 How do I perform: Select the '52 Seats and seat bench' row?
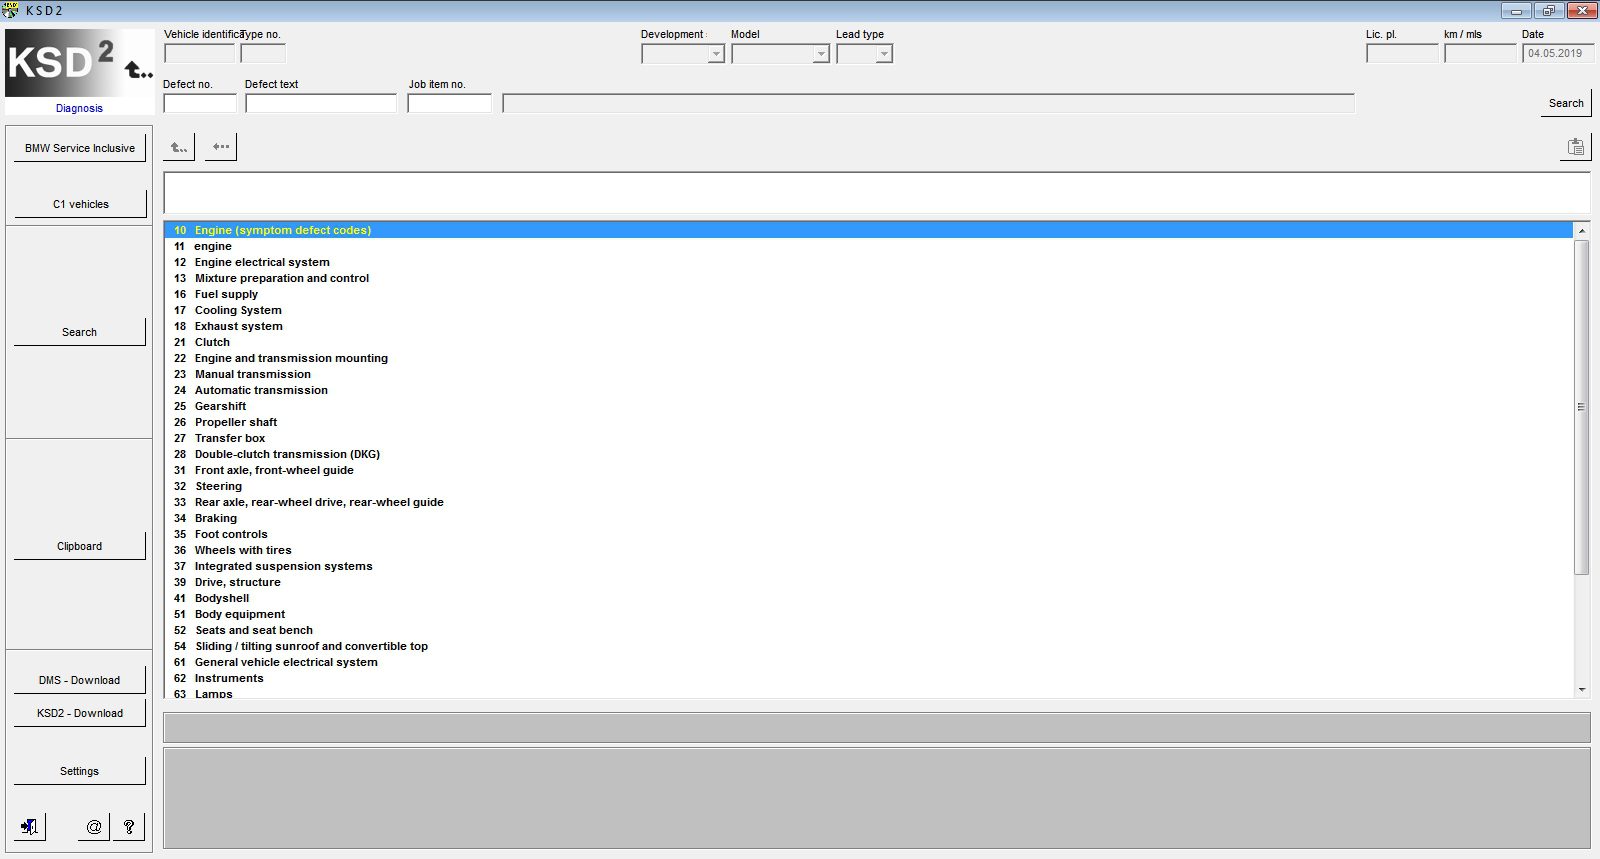click(x=868, y=630)
